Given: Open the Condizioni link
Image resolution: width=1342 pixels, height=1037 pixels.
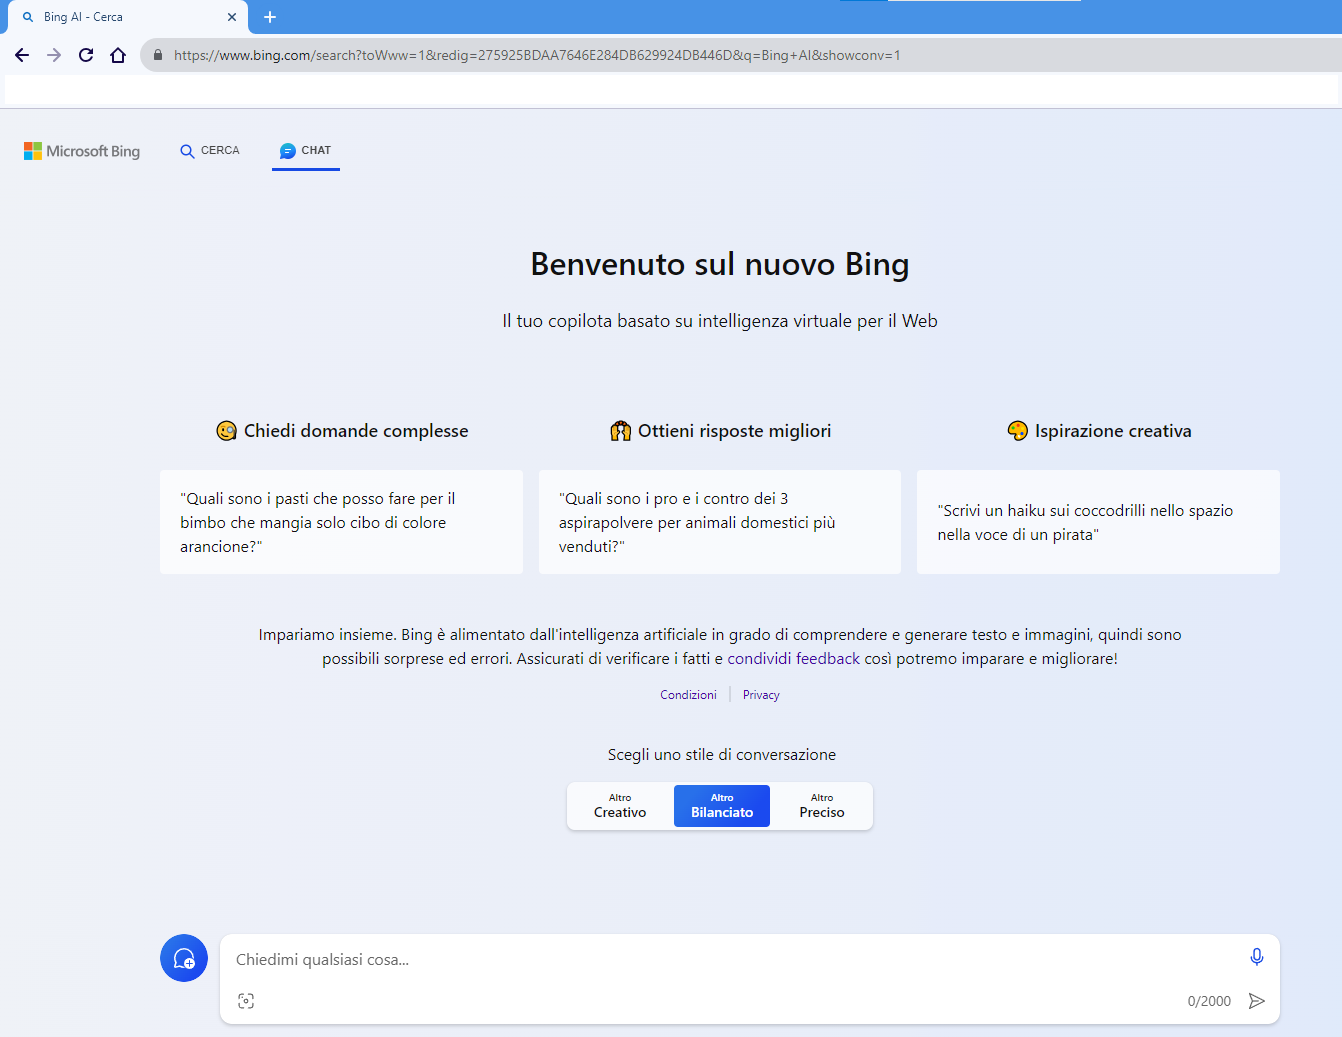Looking at the screenshot, I should coord(688,695).
